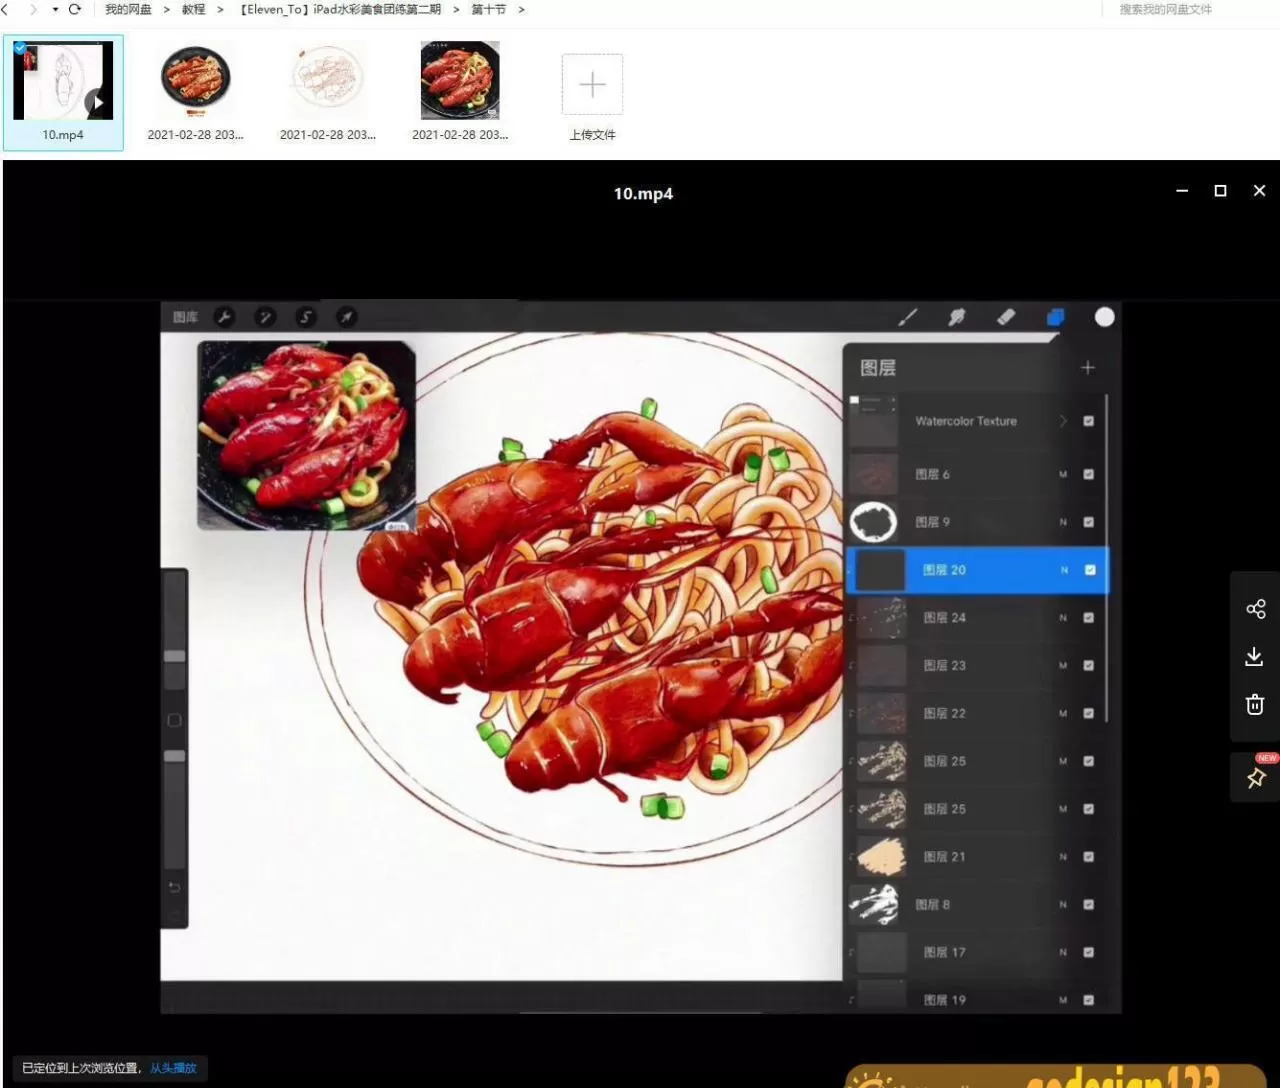The height and width of the screenshot is (1088, 1280).
Task: Open the 教程 breadcrumb dropdown arrow
Action: coord(218,9)
